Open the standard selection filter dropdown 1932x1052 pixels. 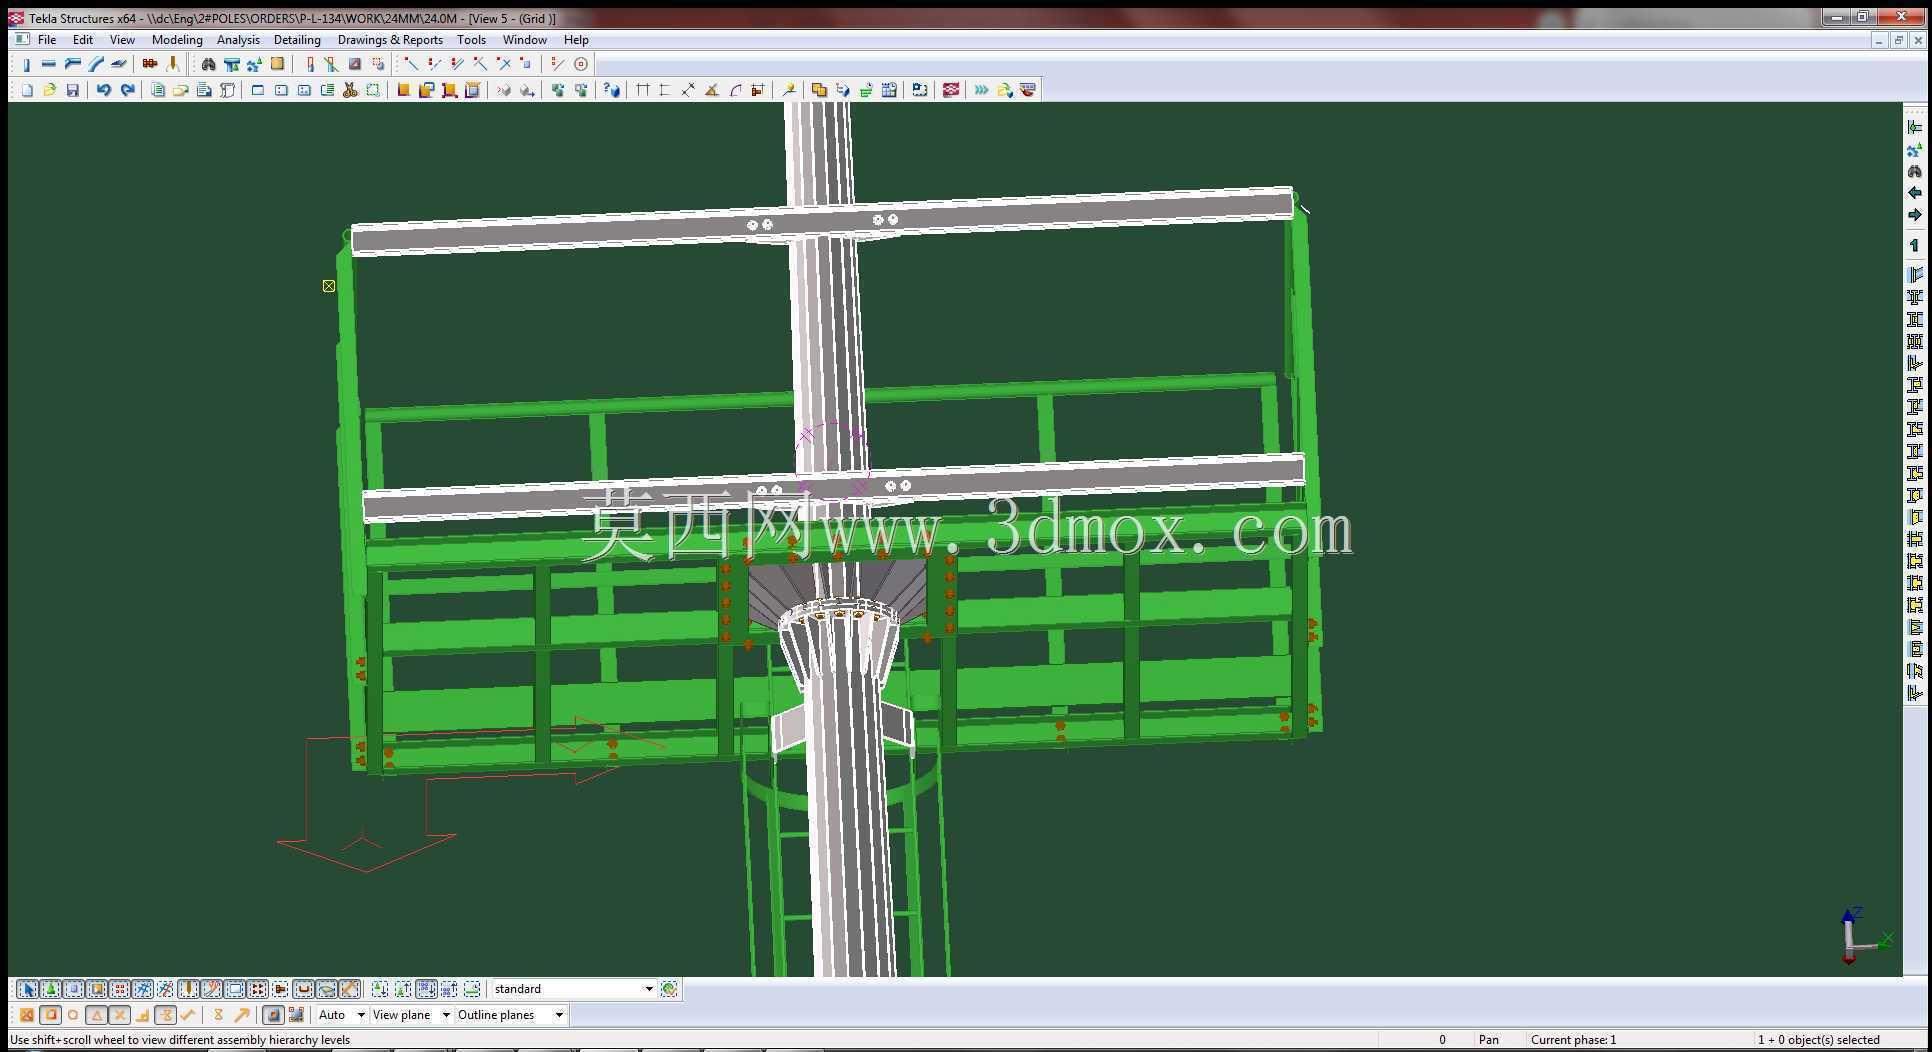(x=649, y=989)
